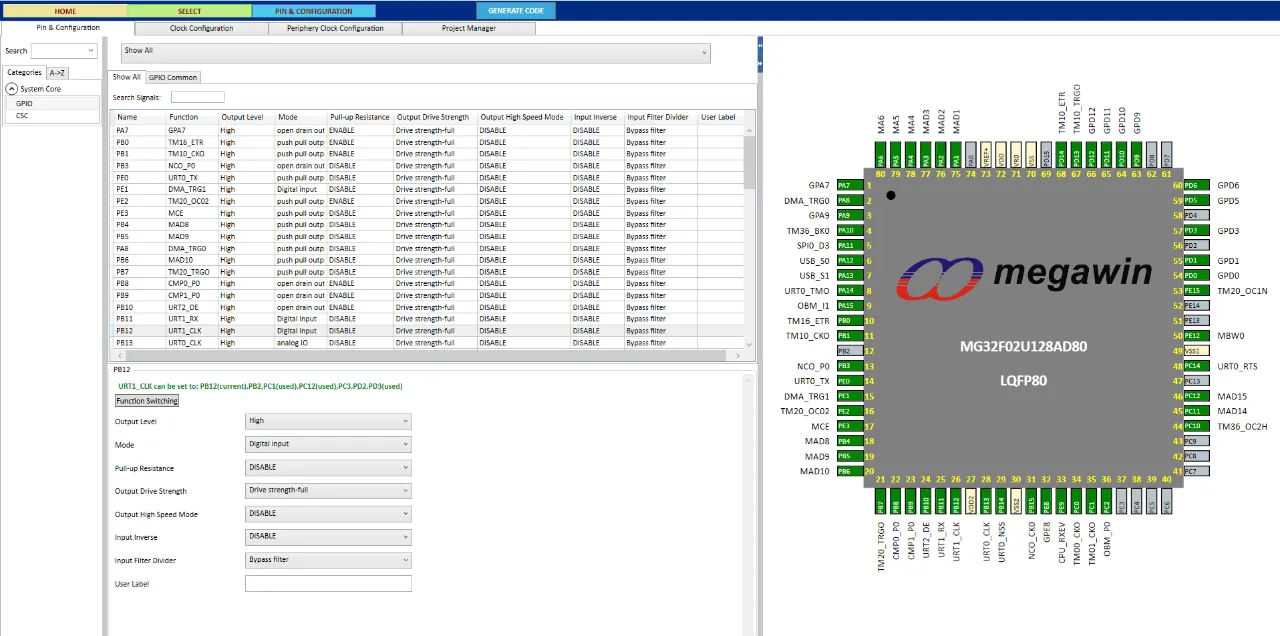Image resolution: width=1280 pixels, height=636 pixels.
Task: Click pin PA15 on the chip package
Action: coord(849,305)
